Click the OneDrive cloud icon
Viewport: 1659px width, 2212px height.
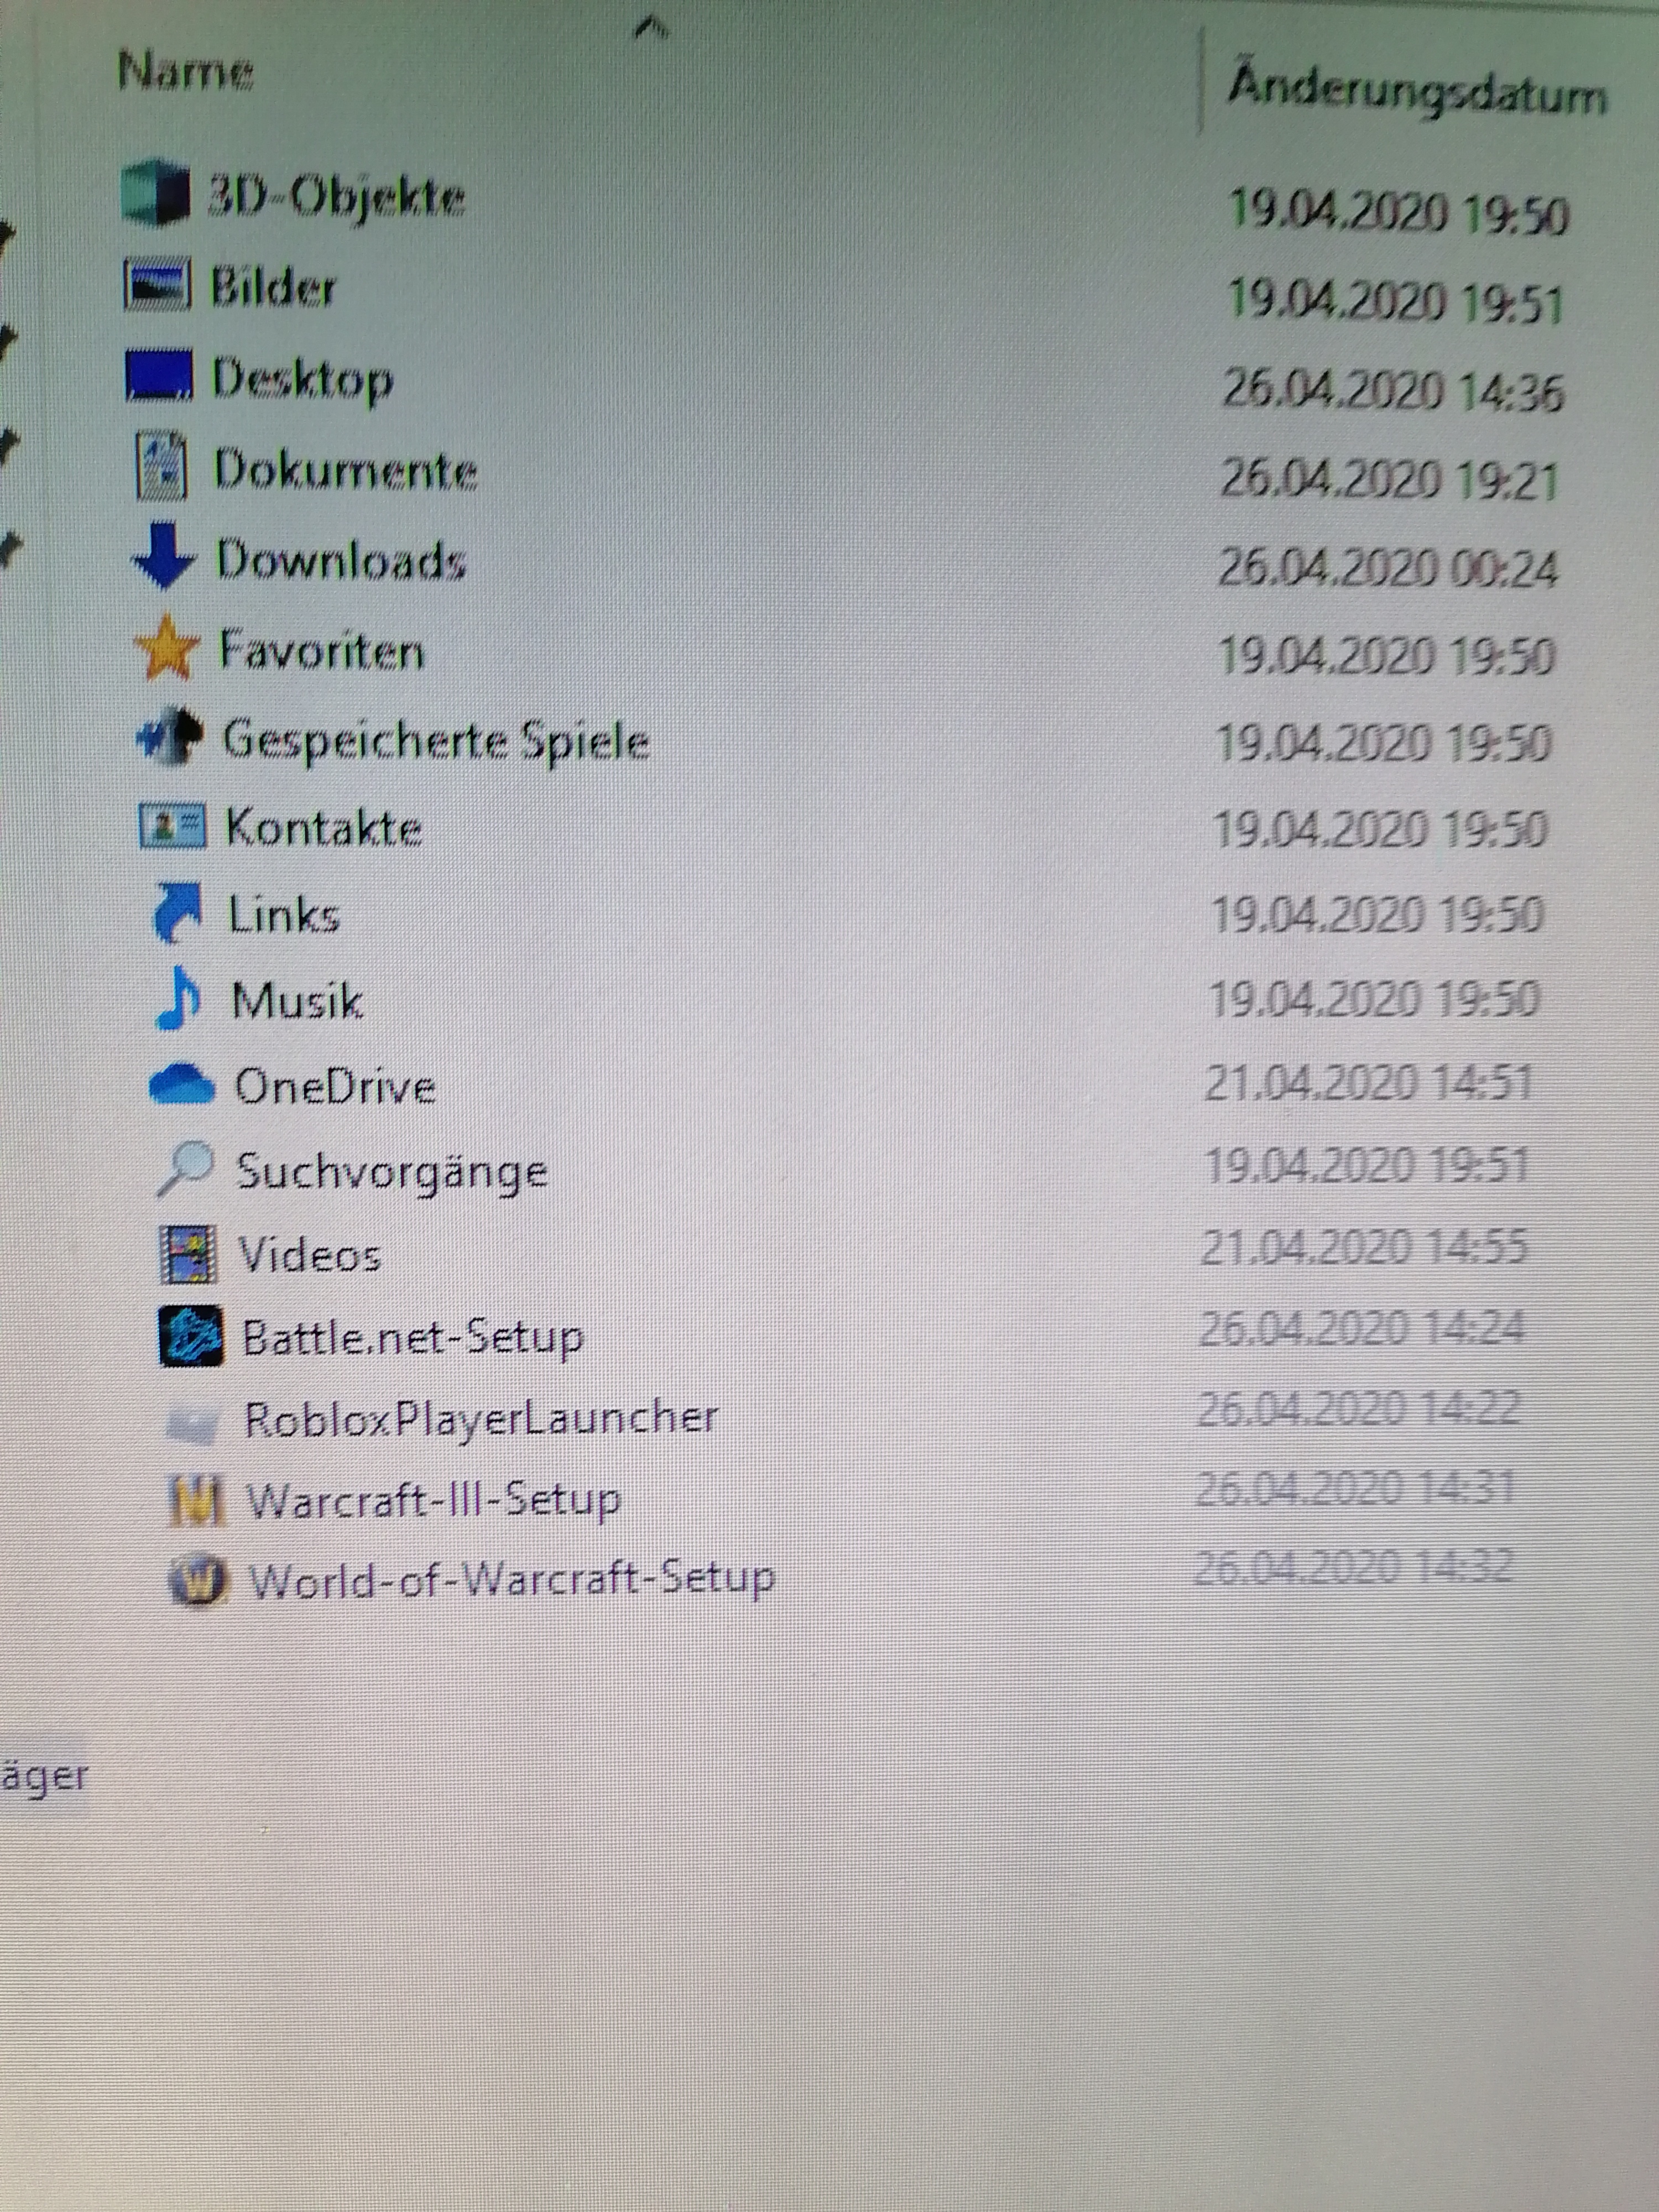click(x=182, y=1085)
